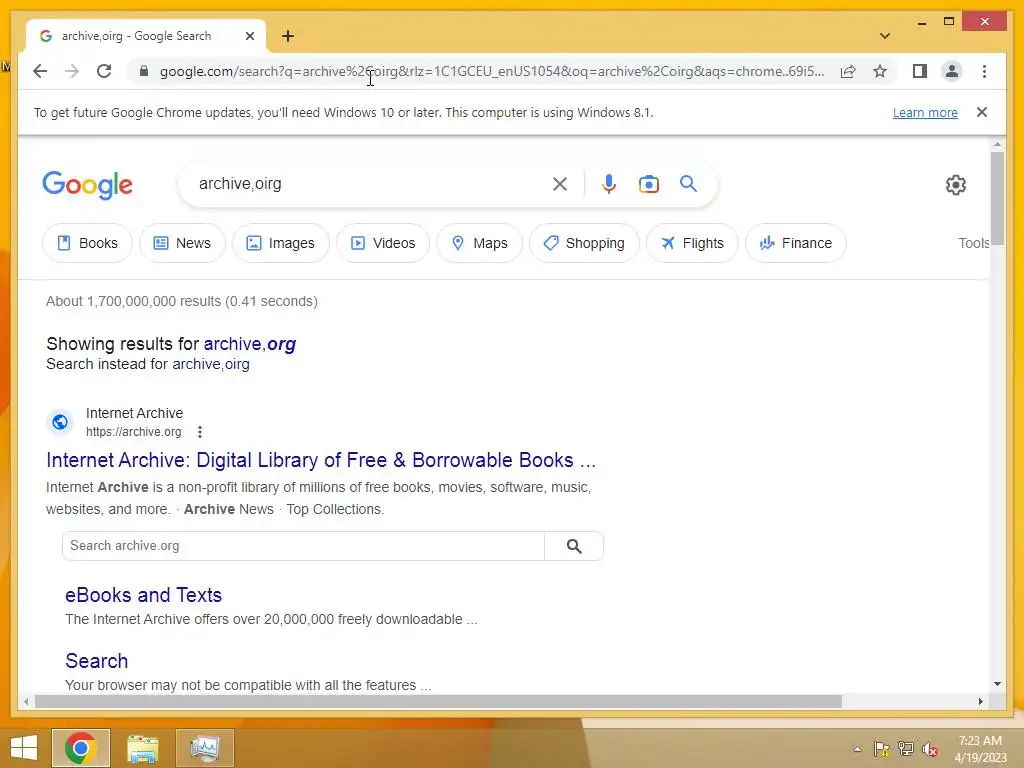Submit the archive.org site search magnifier
The height and width of the screenshot is (768, 1024).
[x=574, y=546]
